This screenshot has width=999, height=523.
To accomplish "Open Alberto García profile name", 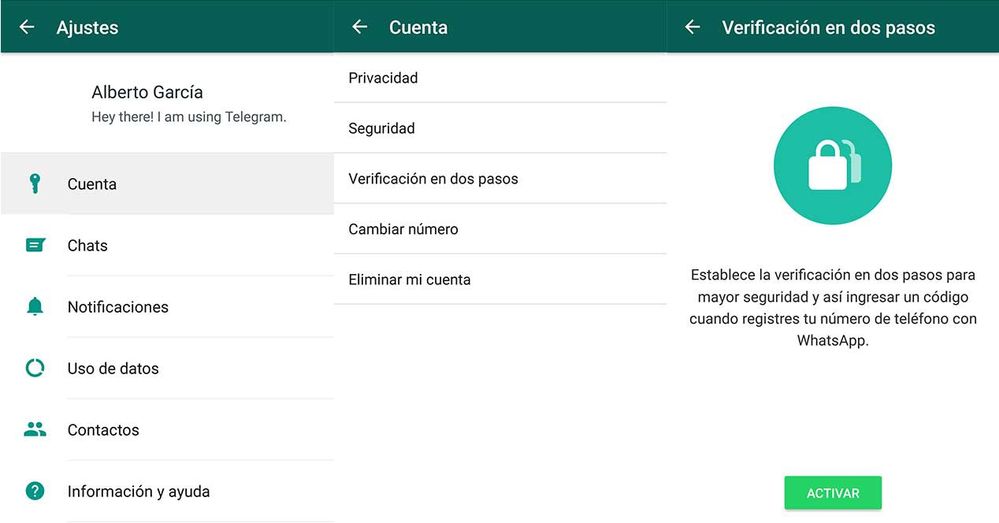I will click(x=147, y=92).
